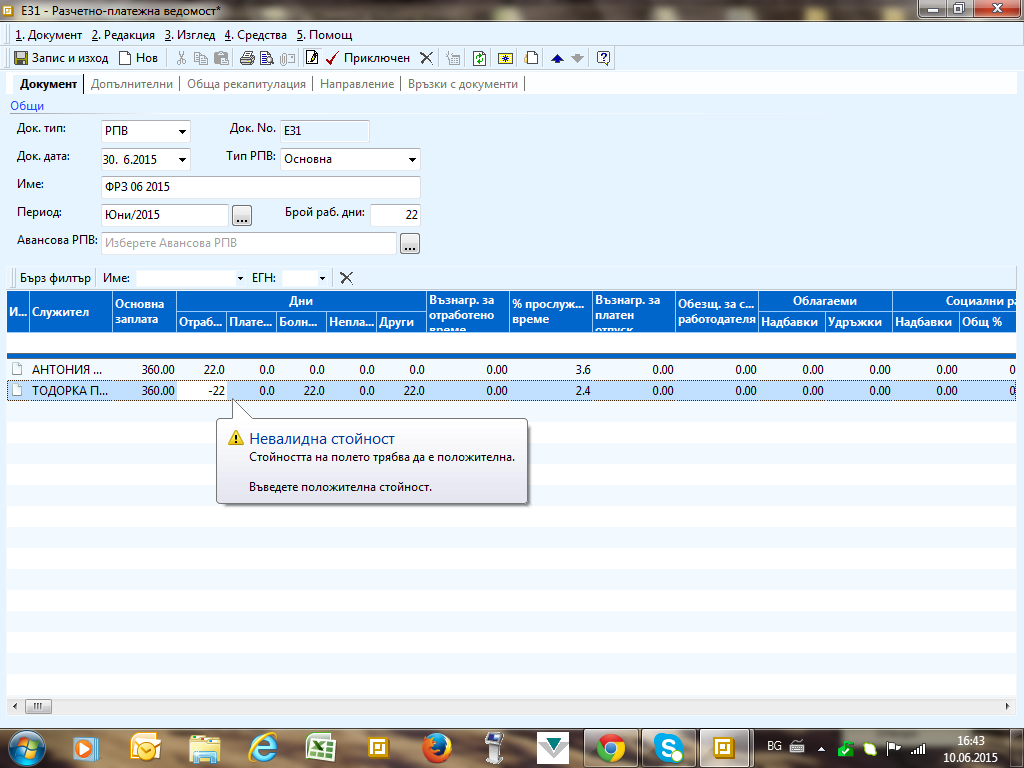The width and height of the screenshot is (1024, 768).
Task: Click the 3.6 % прослужено cell
Action: (x=551, y=370)
